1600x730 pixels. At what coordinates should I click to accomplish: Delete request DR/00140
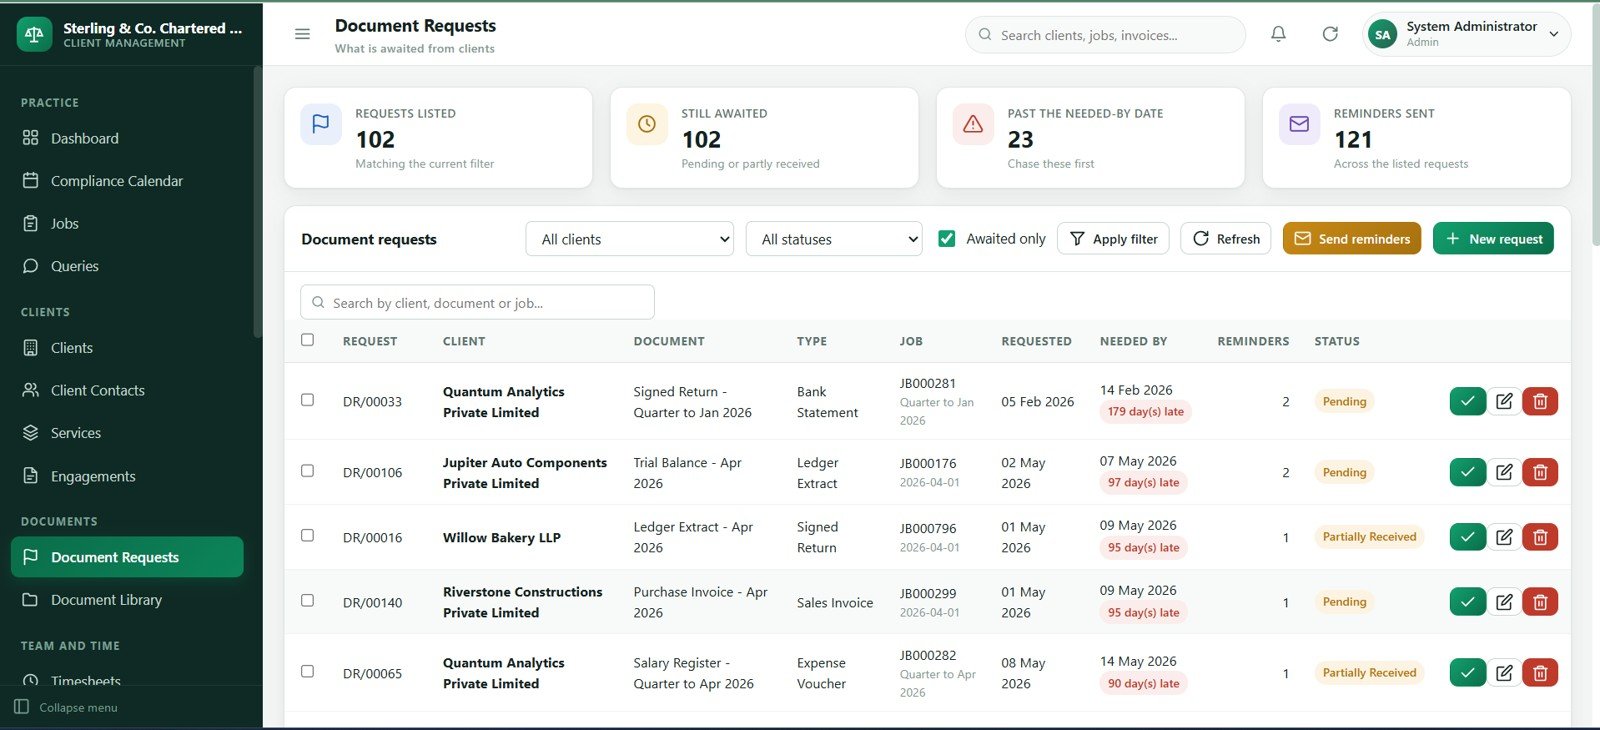1540,602
